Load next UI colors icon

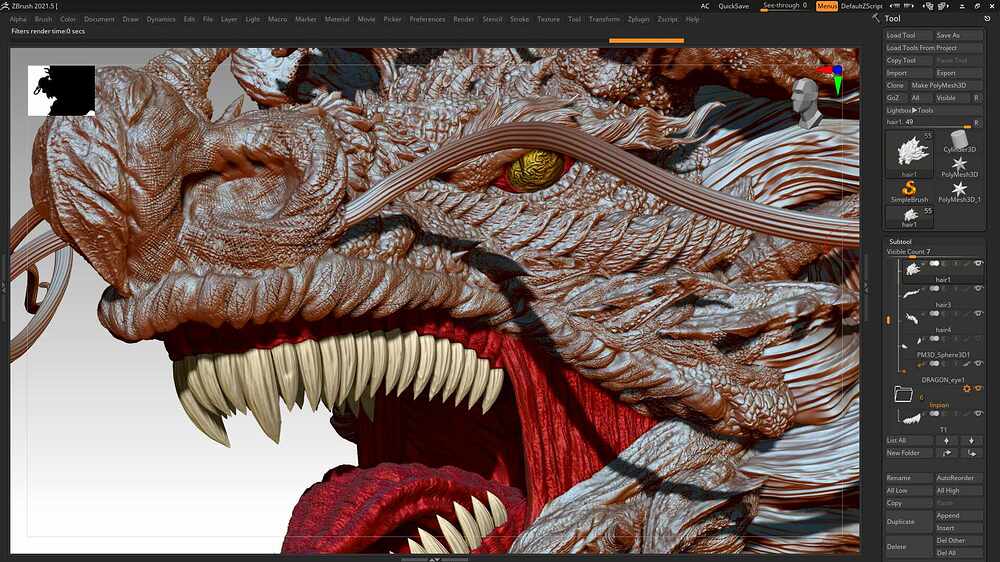[x=943, y=6]
